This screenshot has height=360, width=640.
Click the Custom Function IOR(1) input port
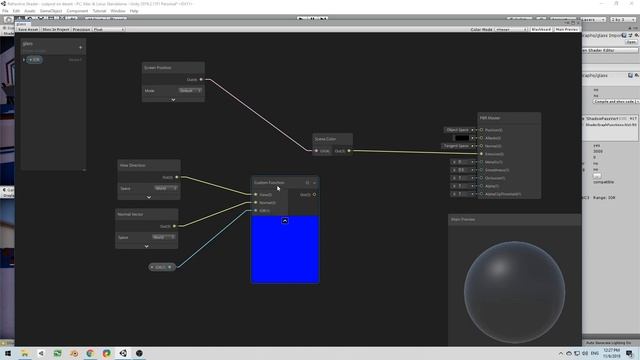tap(256, 211)
